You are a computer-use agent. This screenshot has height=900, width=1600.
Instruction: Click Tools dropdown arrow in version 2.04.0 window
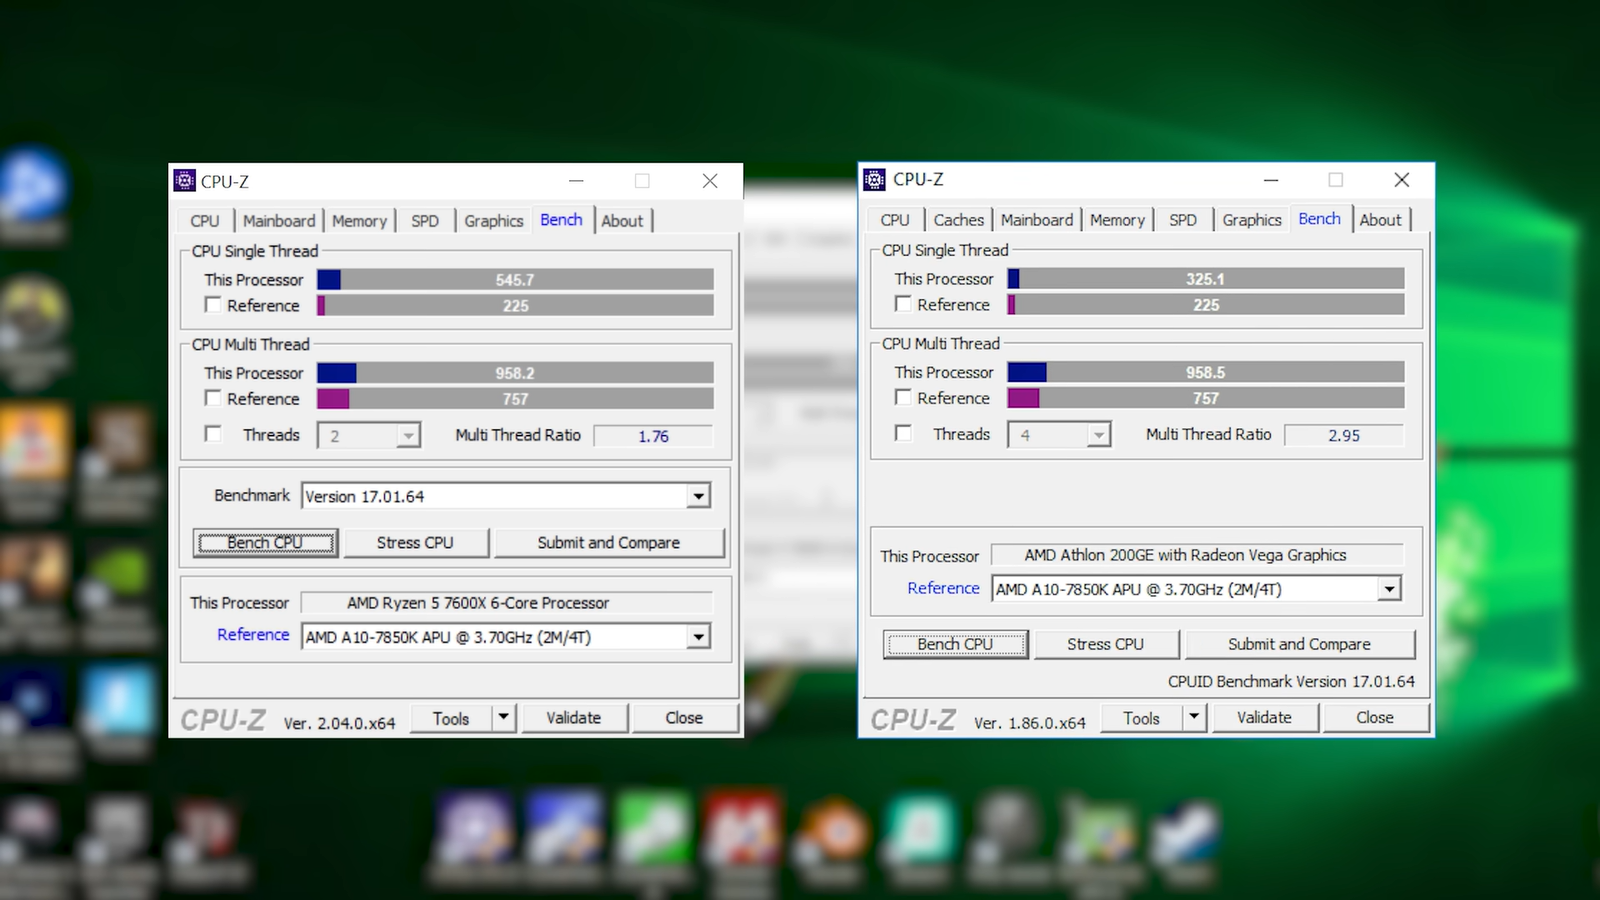504,718
